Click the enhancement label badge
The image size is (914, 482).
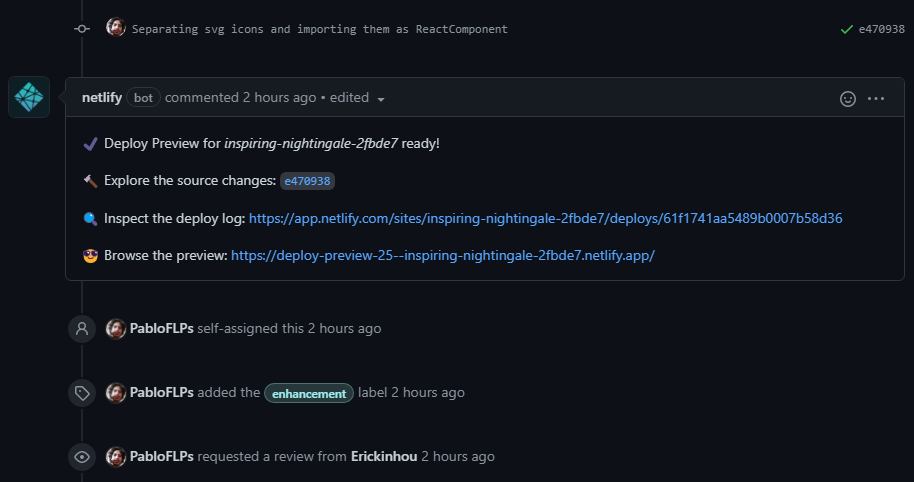[x=309, y=393]
